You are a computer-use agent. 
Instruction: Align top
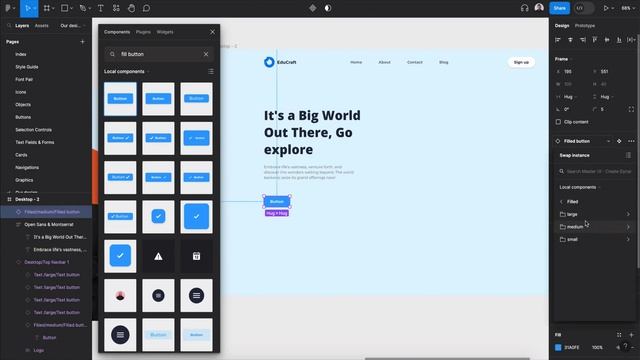point(595,40)
